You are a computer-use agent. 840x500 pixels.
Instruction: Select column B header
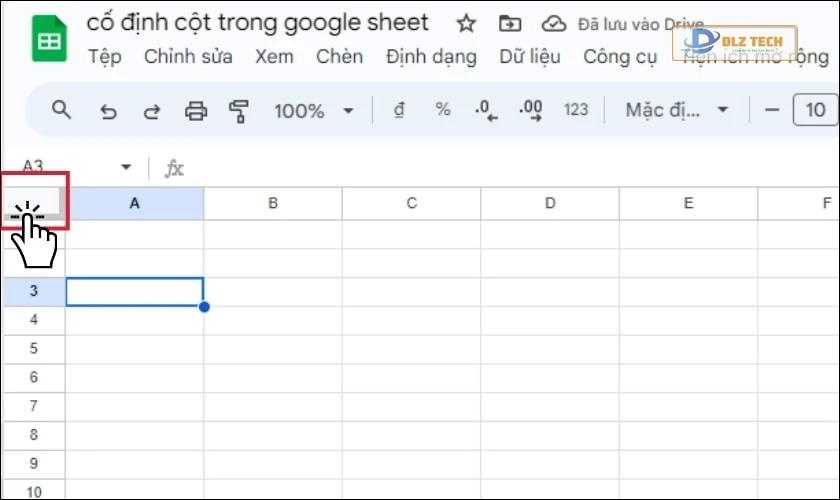273,203
